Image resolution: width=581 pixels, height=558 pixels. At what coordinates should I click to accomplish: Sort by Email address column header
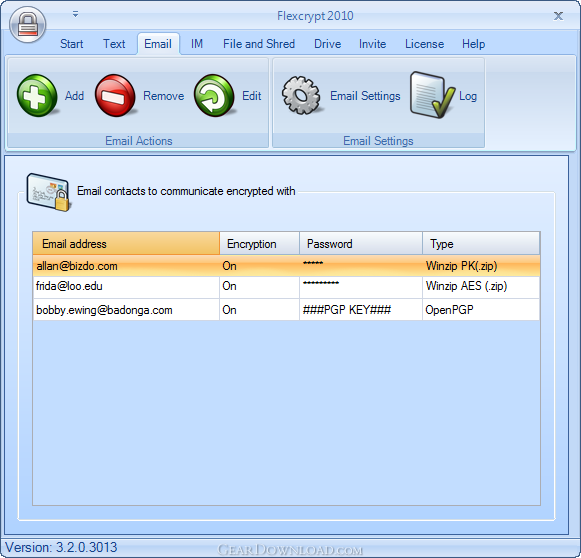pos(126,243)
